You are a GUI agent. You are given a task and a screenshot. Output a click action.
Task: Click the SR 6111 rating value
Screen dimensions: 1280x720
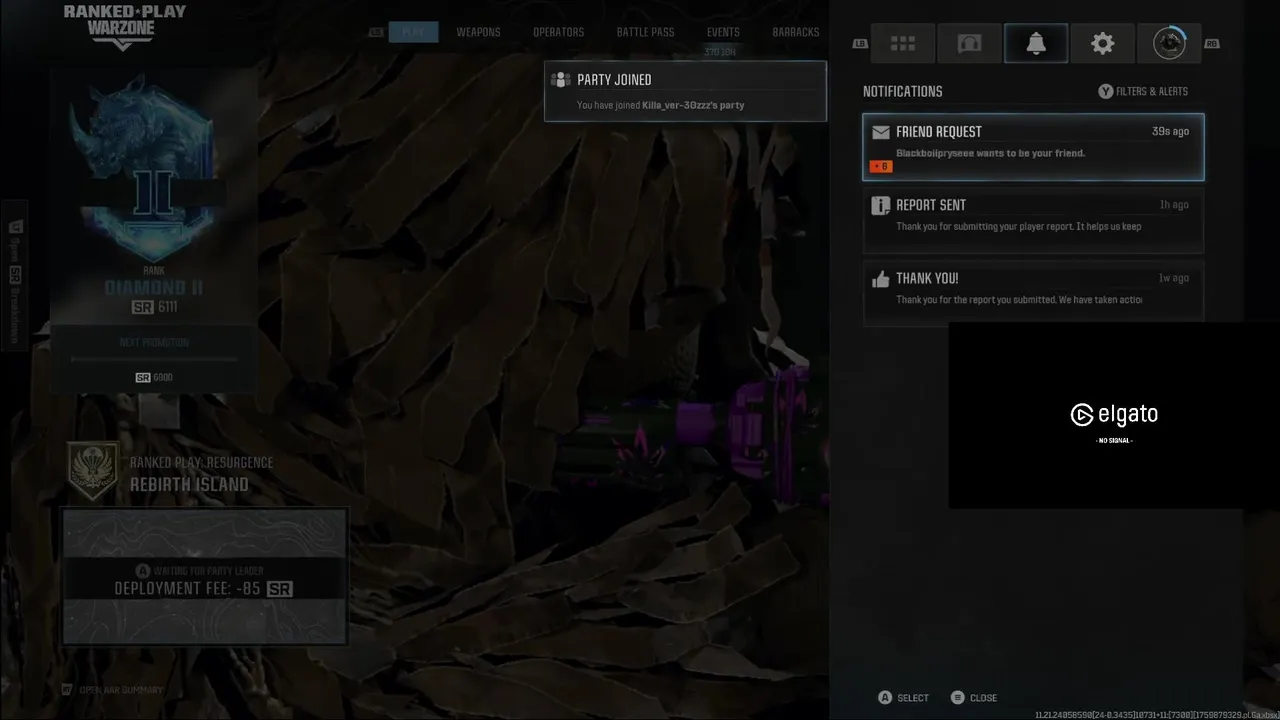point(155,307)
